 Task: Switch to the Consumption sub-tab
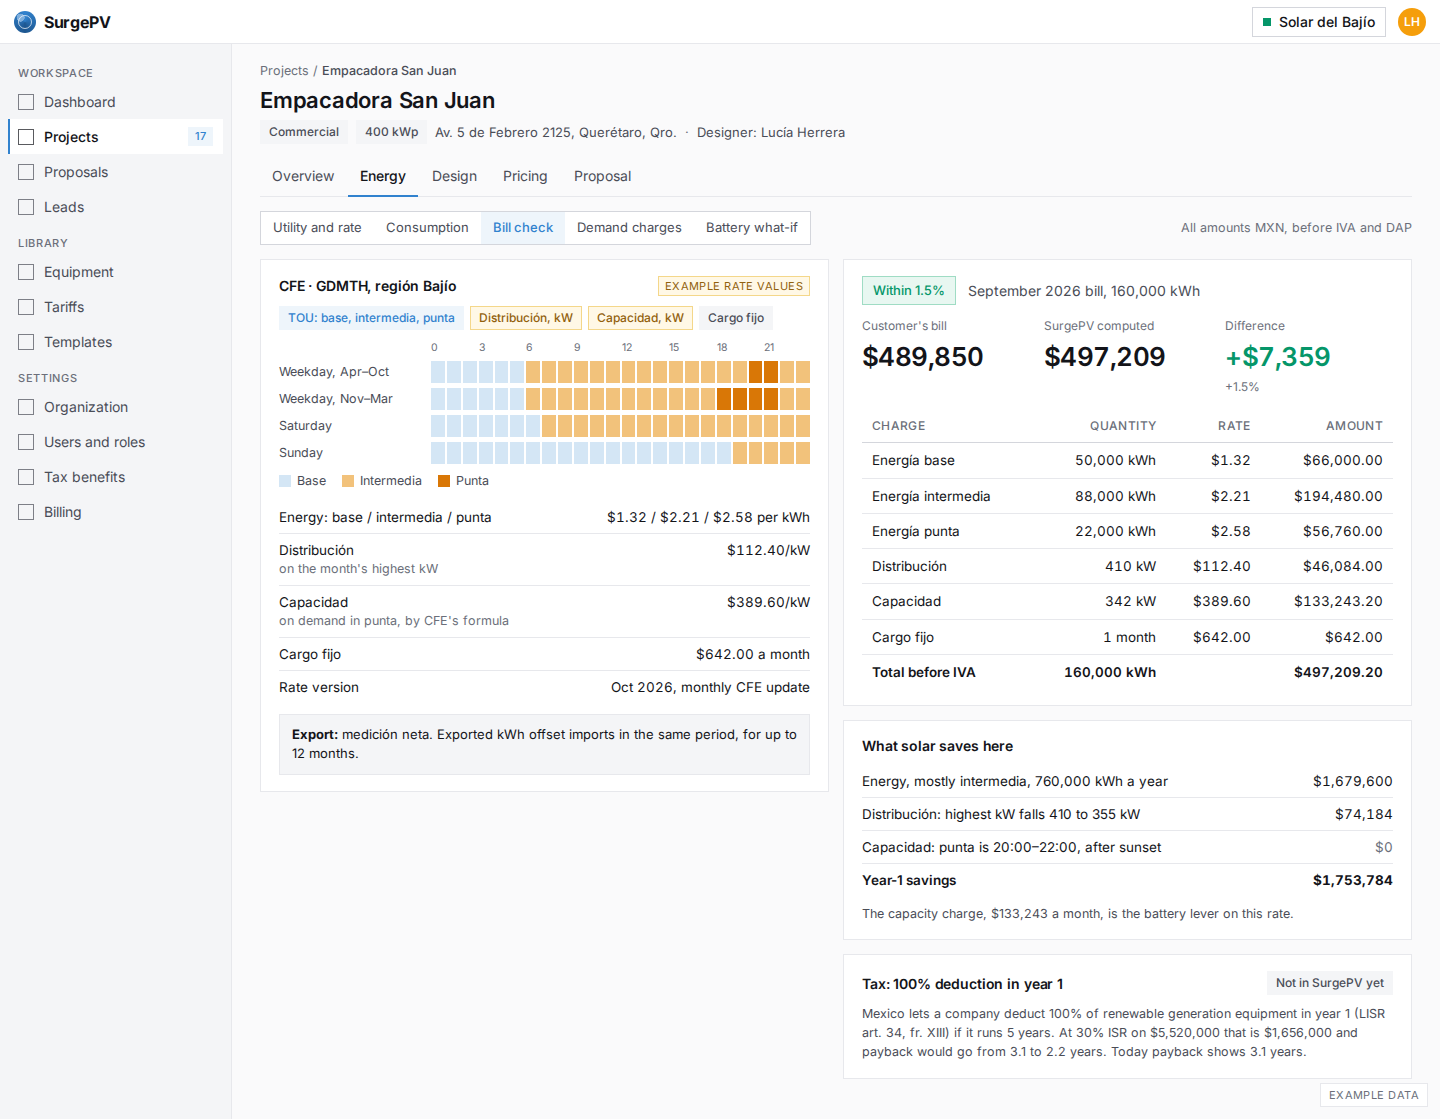tap(427, 228)
